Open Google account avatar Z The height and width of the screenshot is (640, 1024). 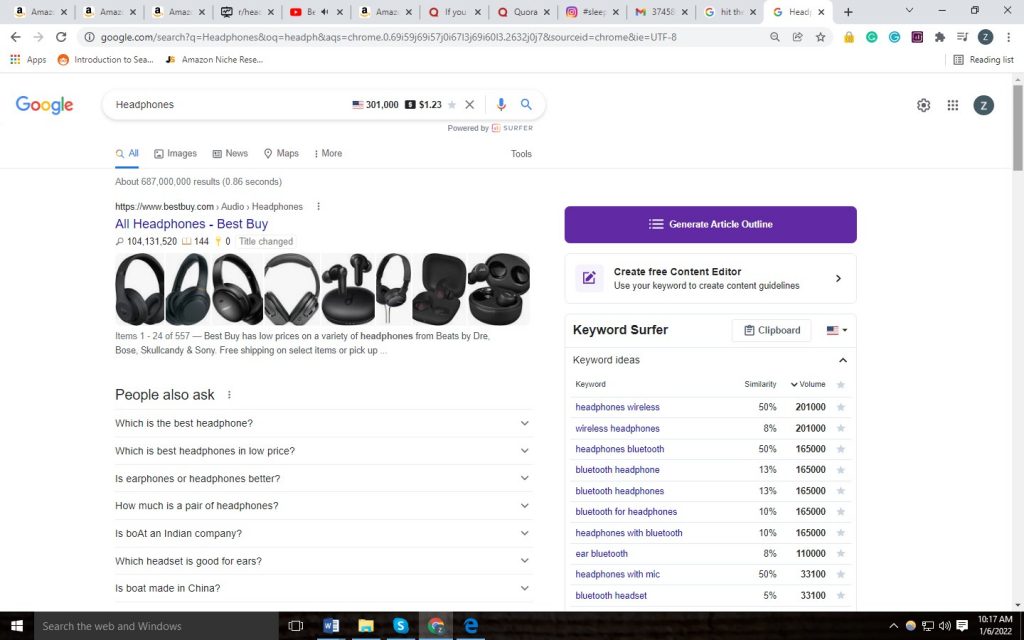[x=984, y=105]
